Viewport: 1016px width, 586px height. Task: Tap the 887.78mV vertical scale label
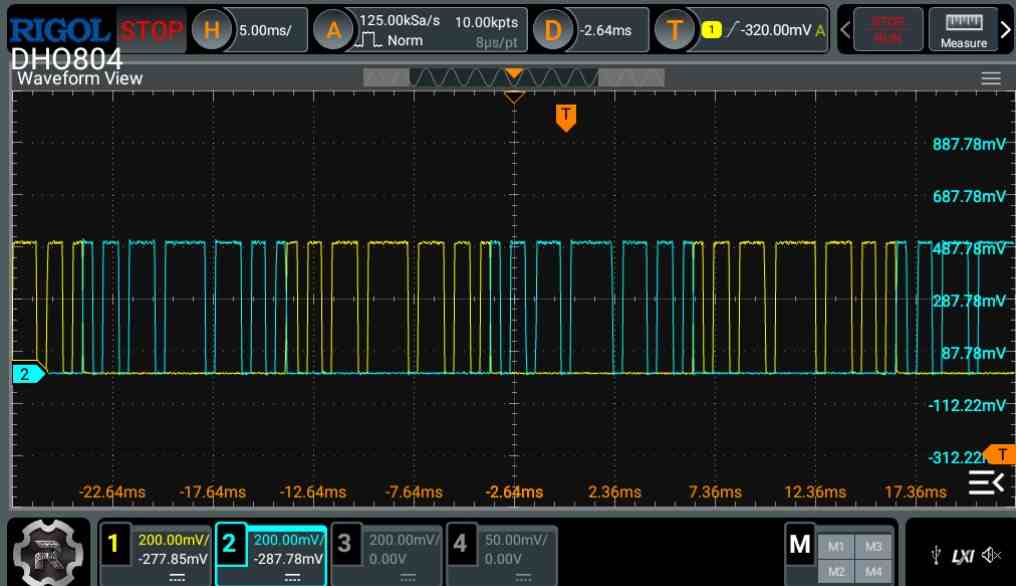[x=969, y=144]
